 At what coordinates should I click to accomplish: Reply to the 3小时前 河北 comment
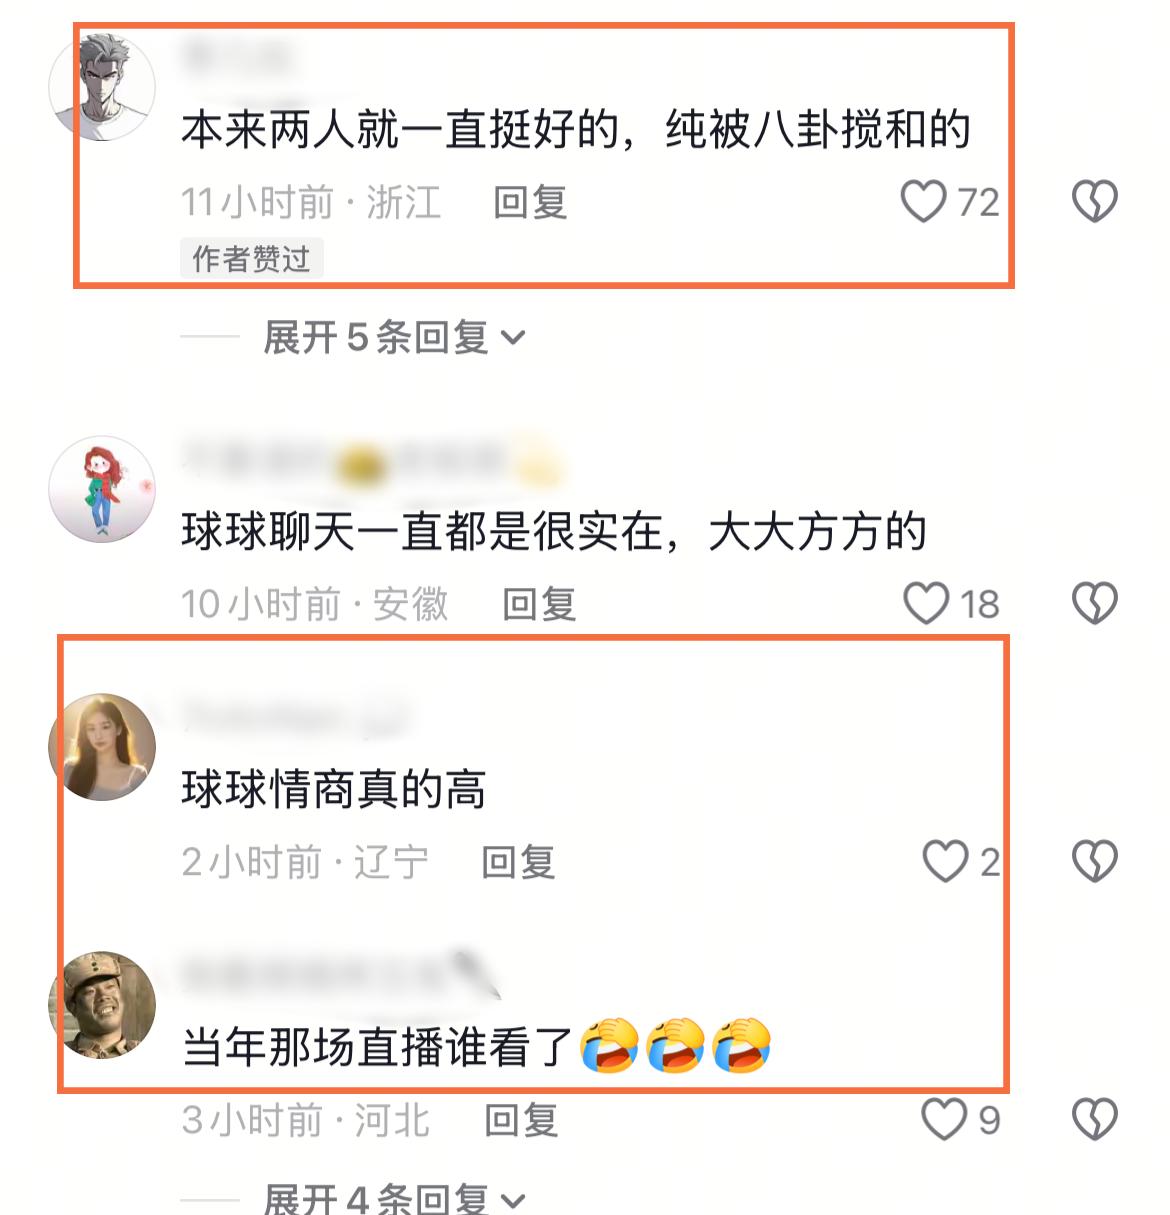point(521,1120)
